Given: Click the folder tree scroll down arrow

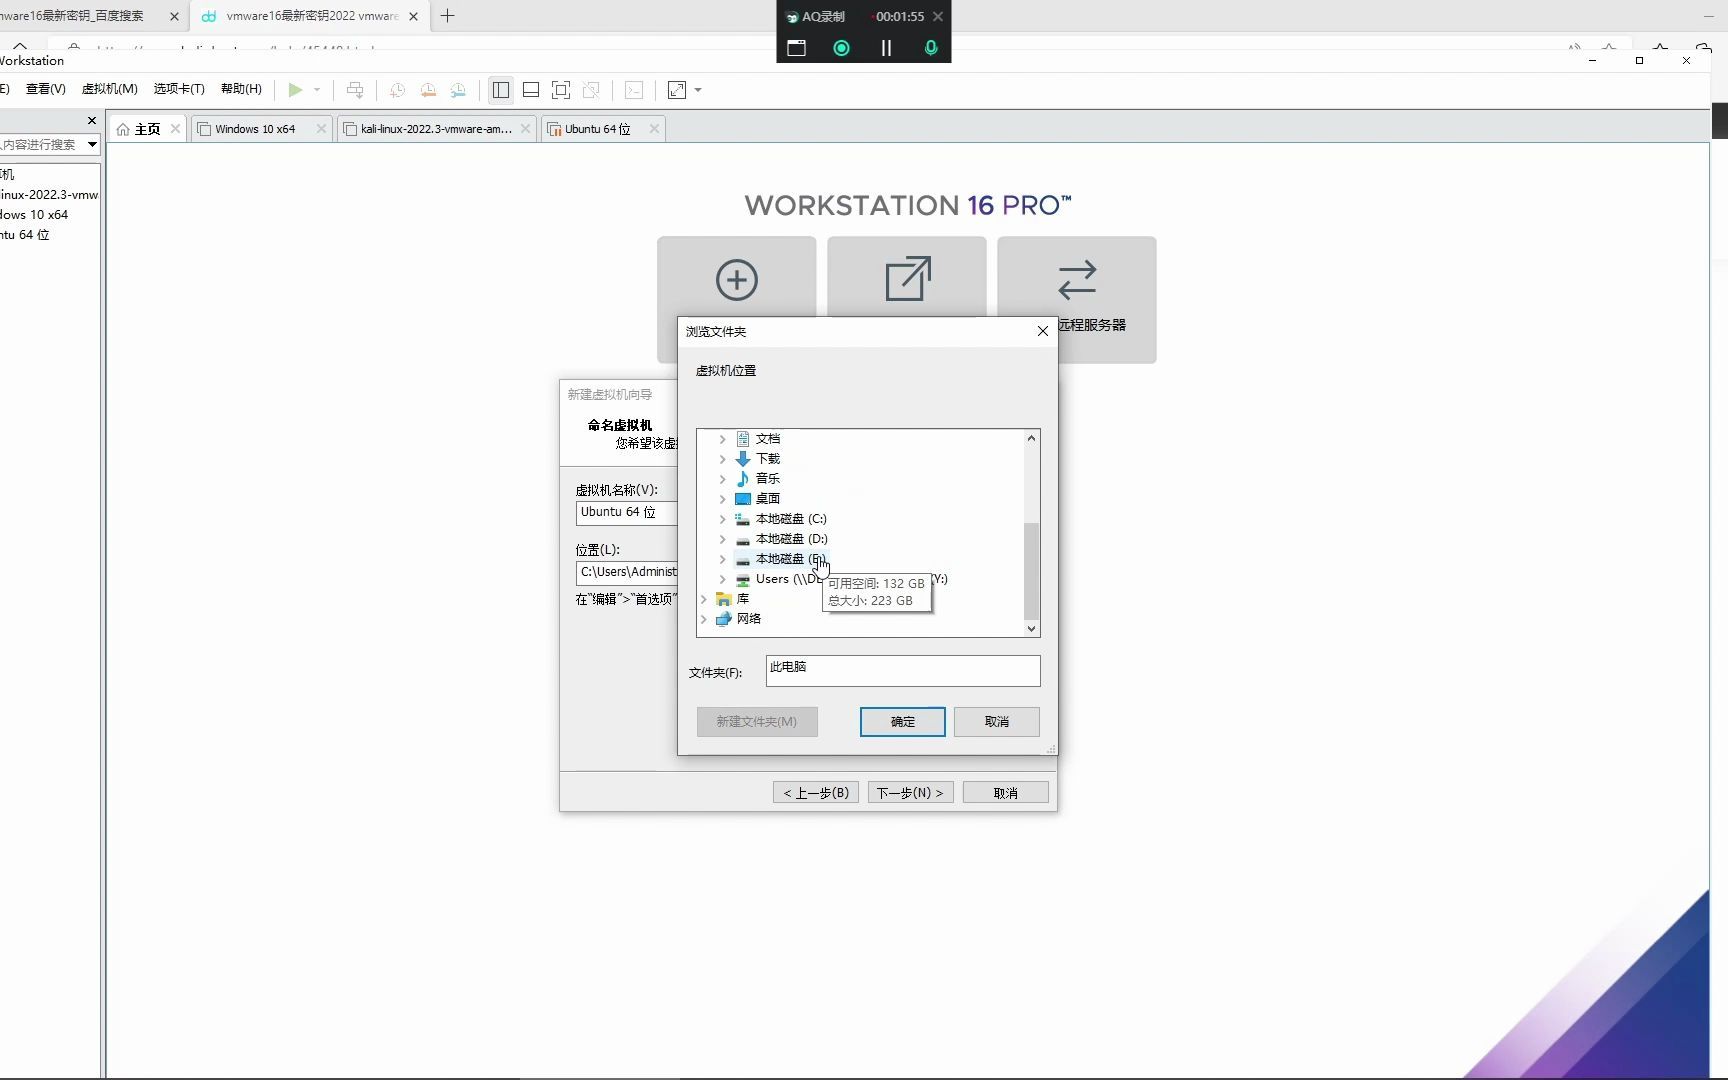Looking at the screenshot, I should (1031, 629).
